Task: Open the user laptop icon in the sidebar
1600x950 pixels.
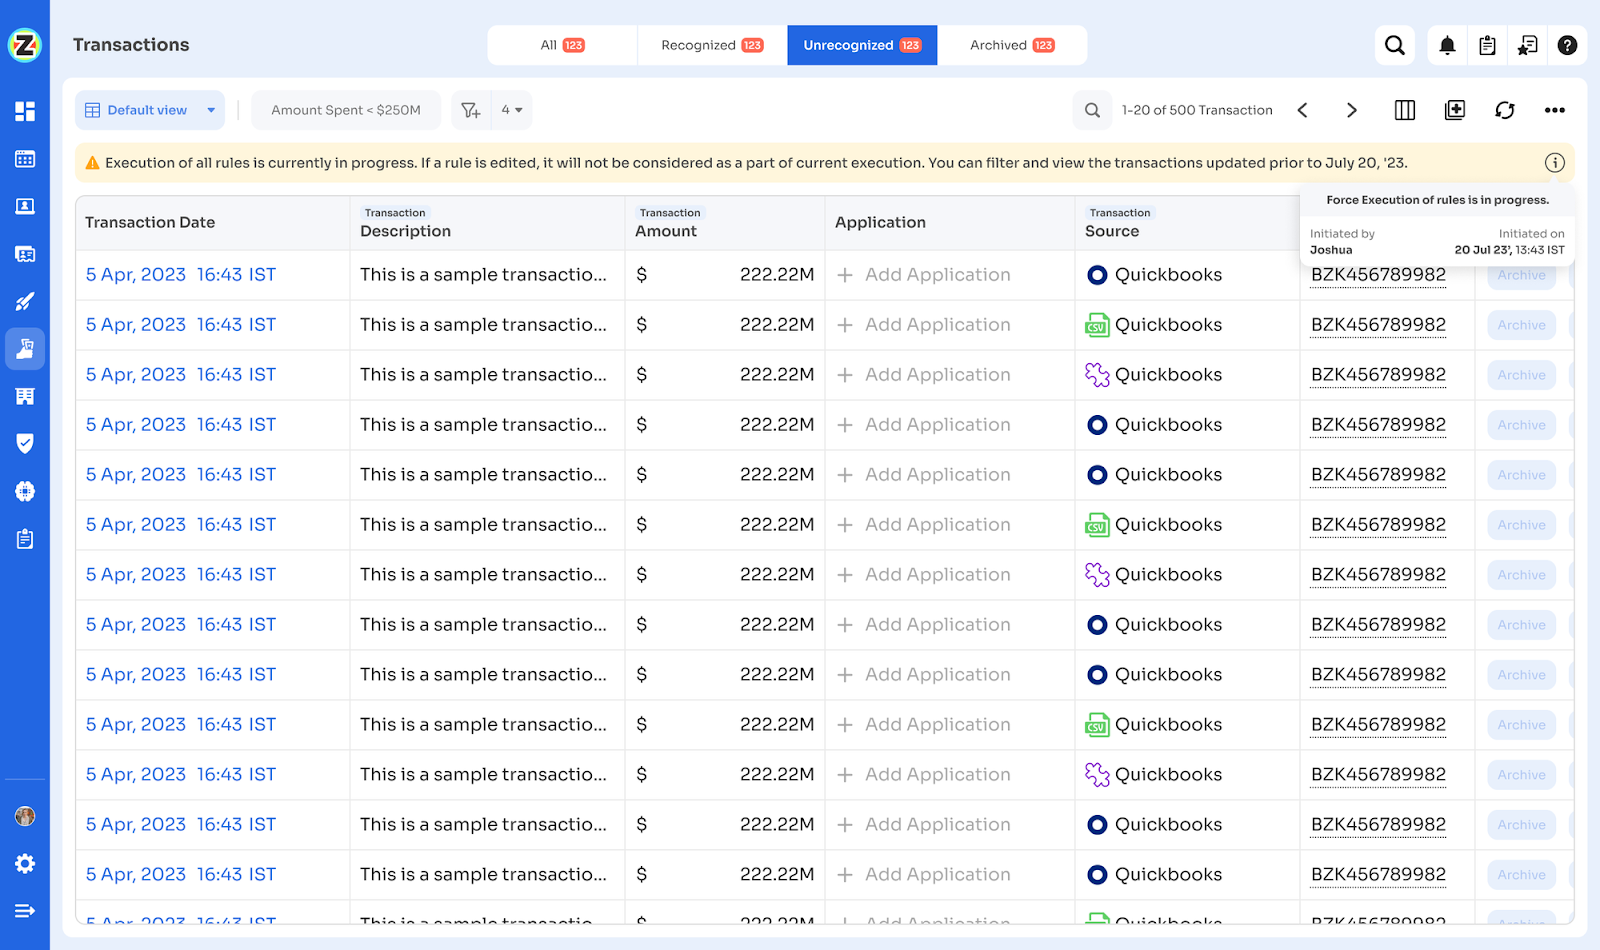Action: pos(25,206)
